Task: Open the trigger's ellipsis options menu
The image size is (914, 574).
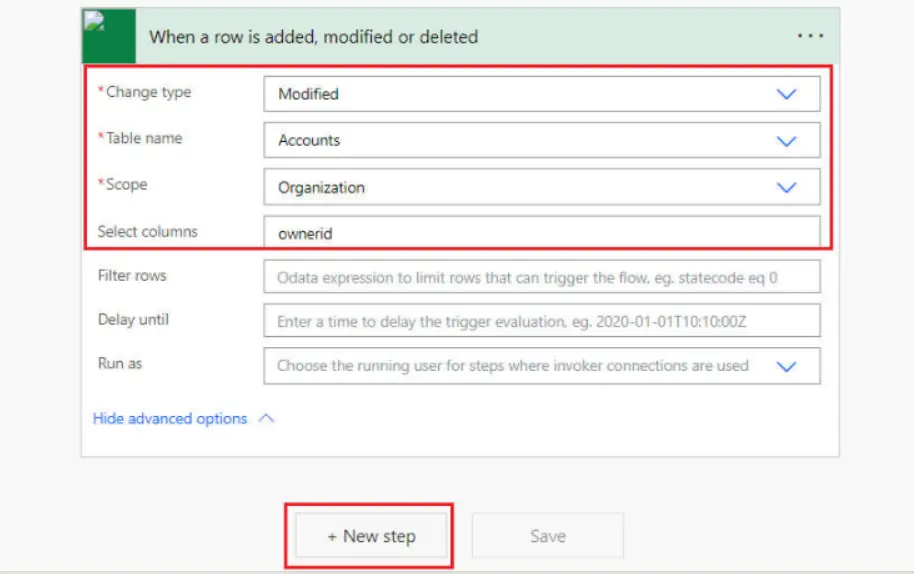Action: coord(810,36)
